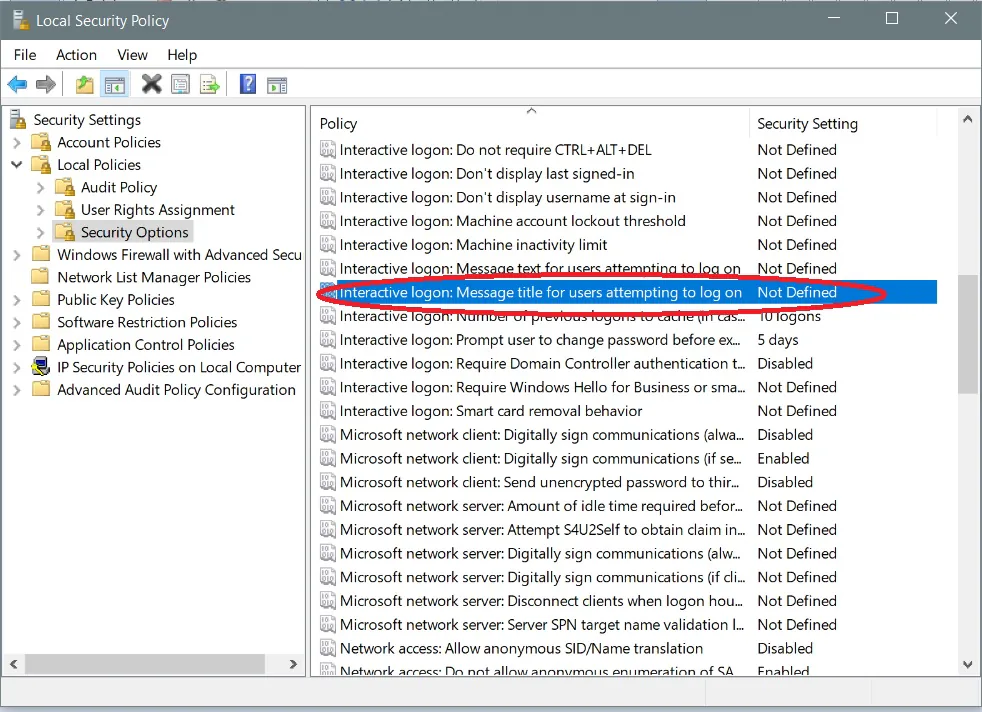This screenshot has height=712, width=982.
Task: Select the Security Options tree item
Action: tap(134, 232)
